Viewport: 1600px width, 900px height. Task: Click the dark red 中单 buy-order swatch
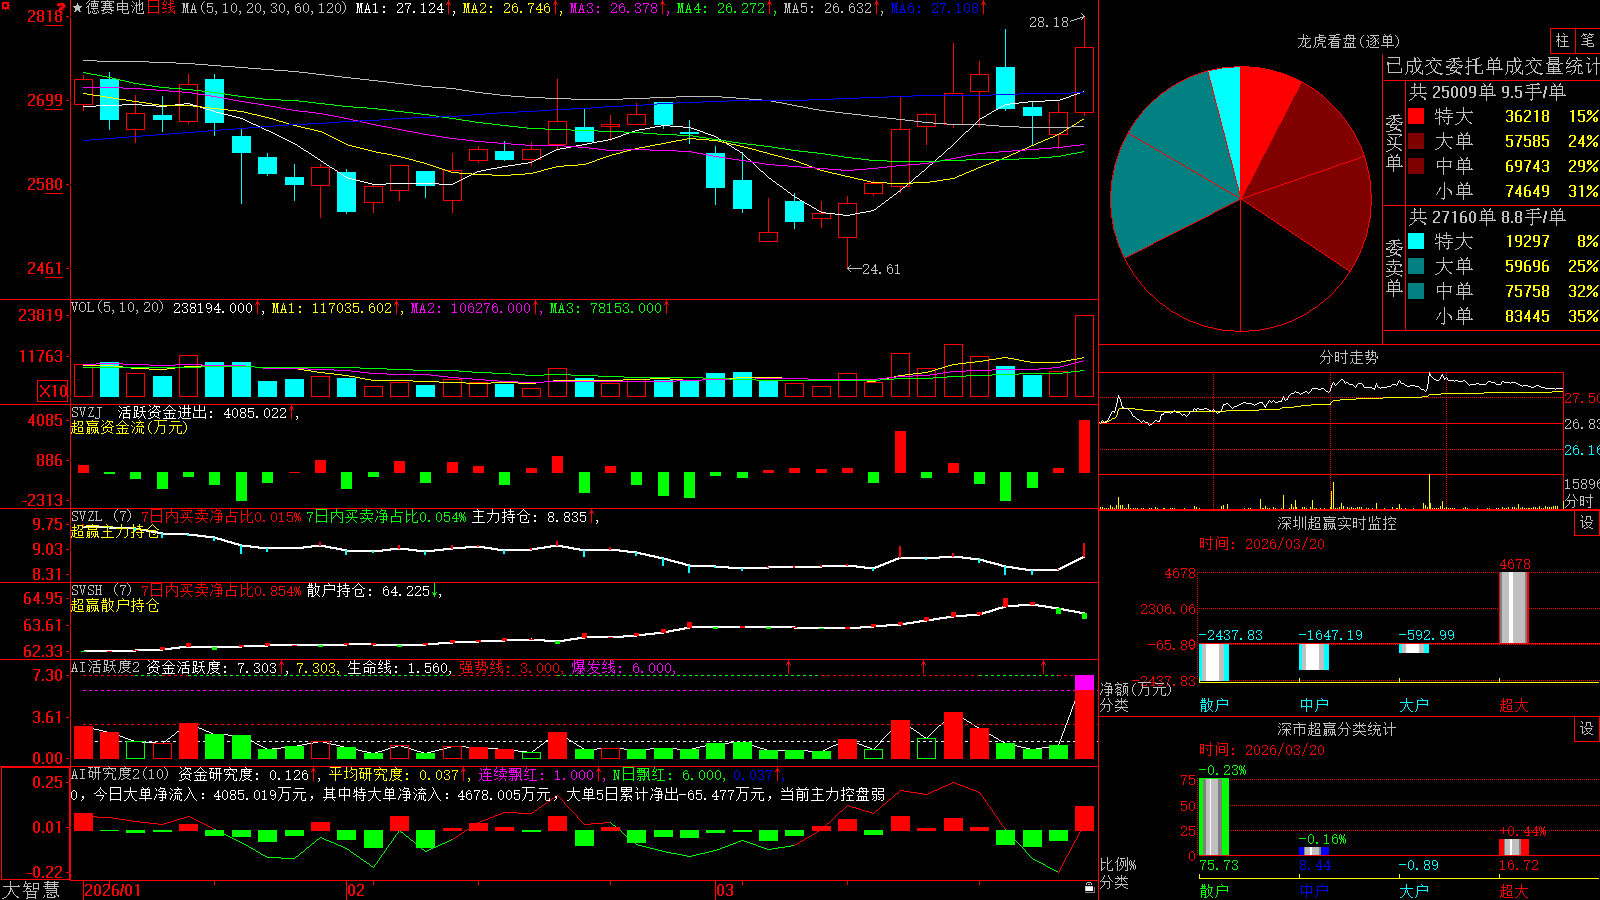1416,166
